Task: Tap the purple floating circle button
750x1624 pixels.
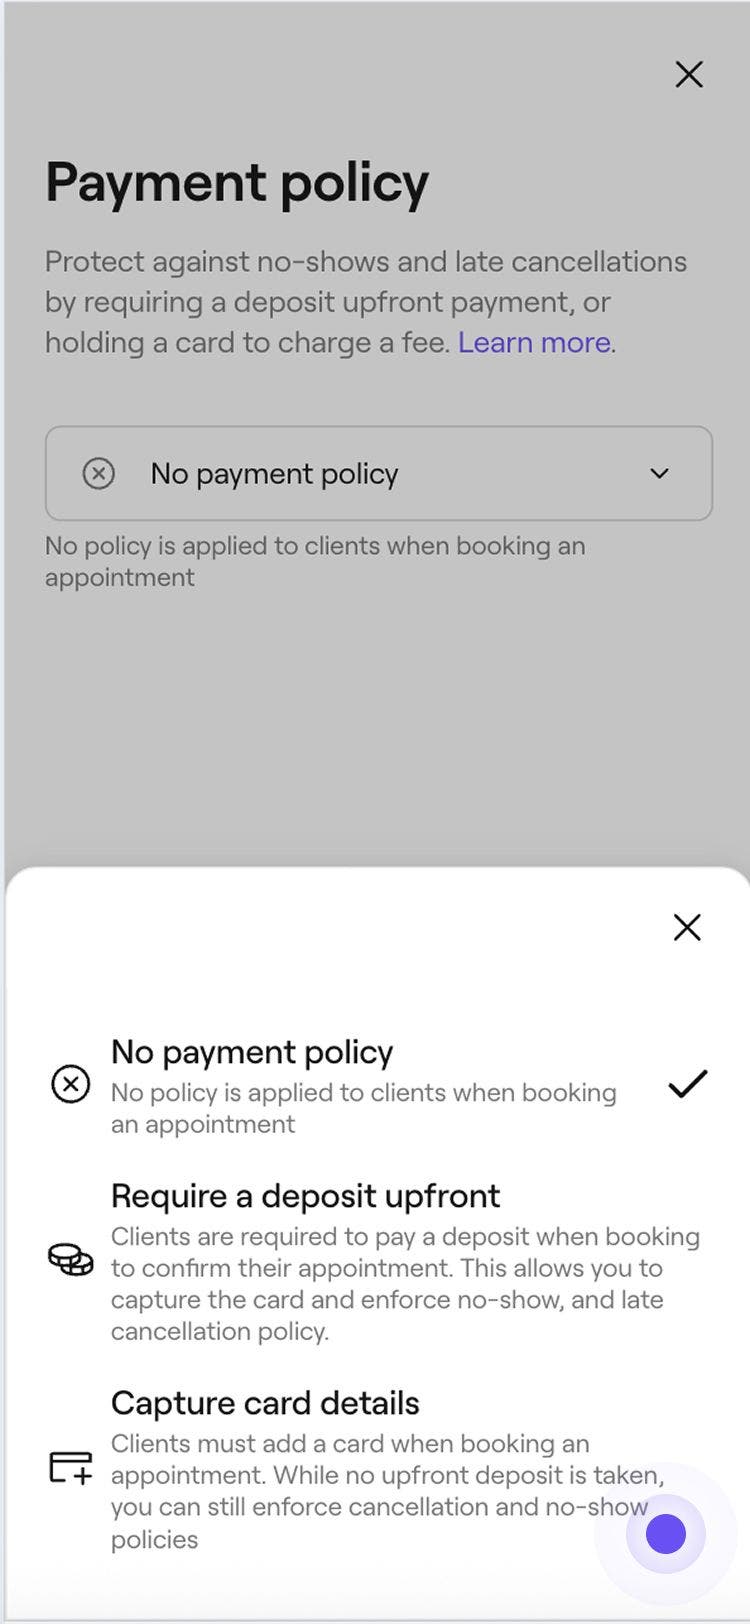Action: (666, 1533)
